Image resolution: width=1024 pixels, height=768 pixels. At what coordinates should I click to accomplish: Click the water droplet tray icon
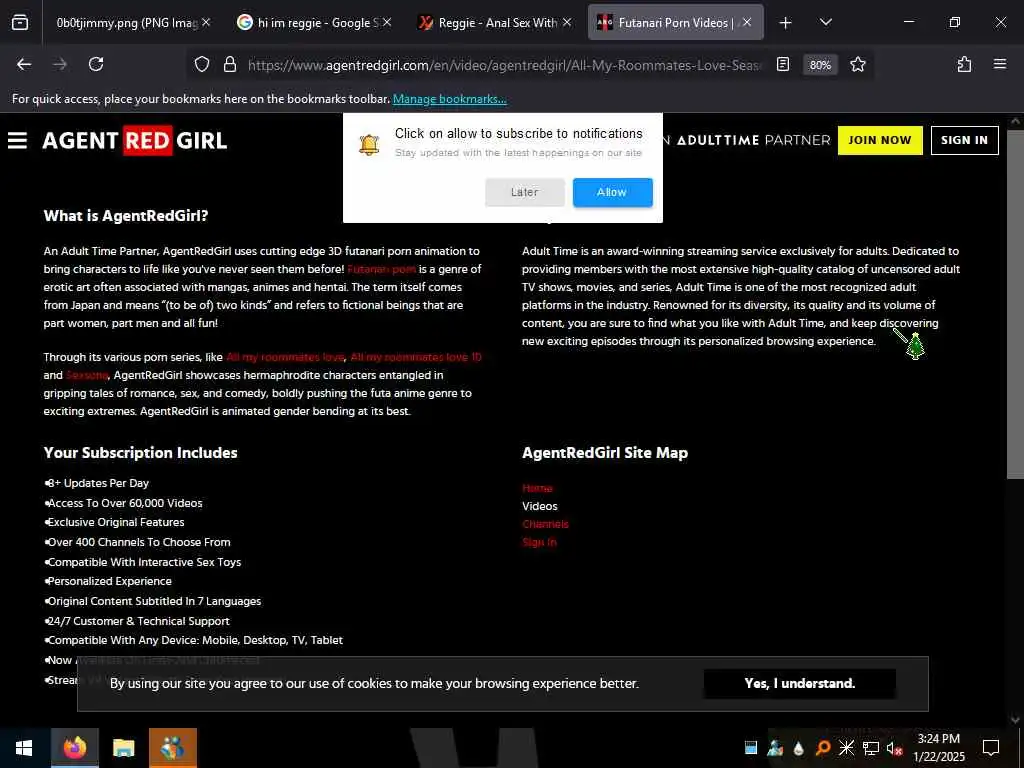coord(799,748)
